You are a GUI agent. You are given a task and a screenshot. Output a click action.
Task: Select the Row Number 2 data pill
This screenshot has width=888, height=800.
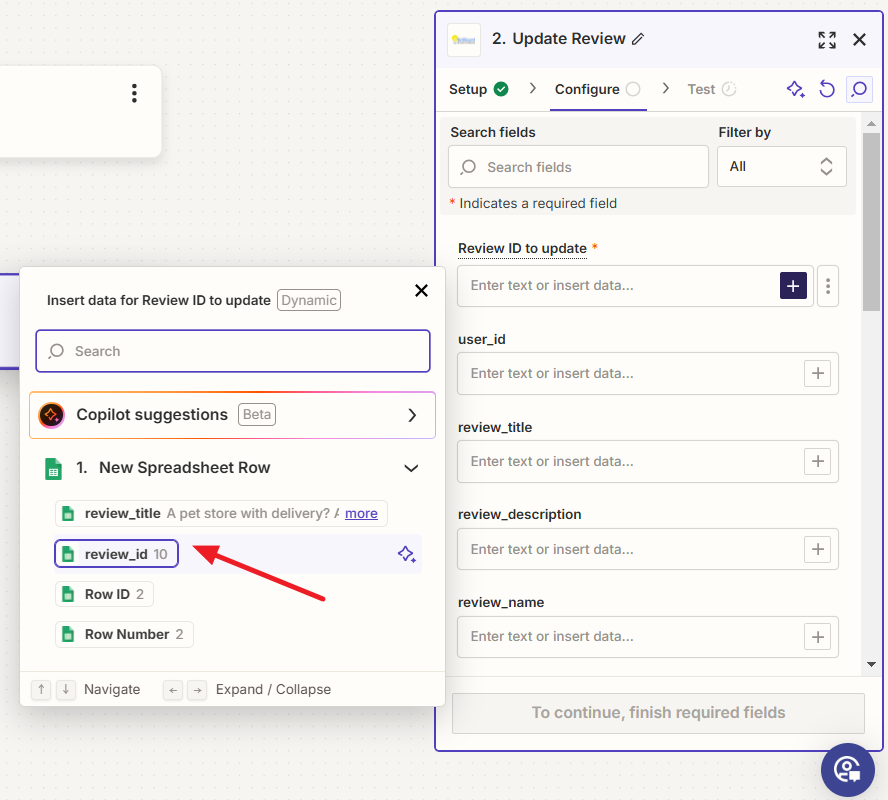(124, 634)
